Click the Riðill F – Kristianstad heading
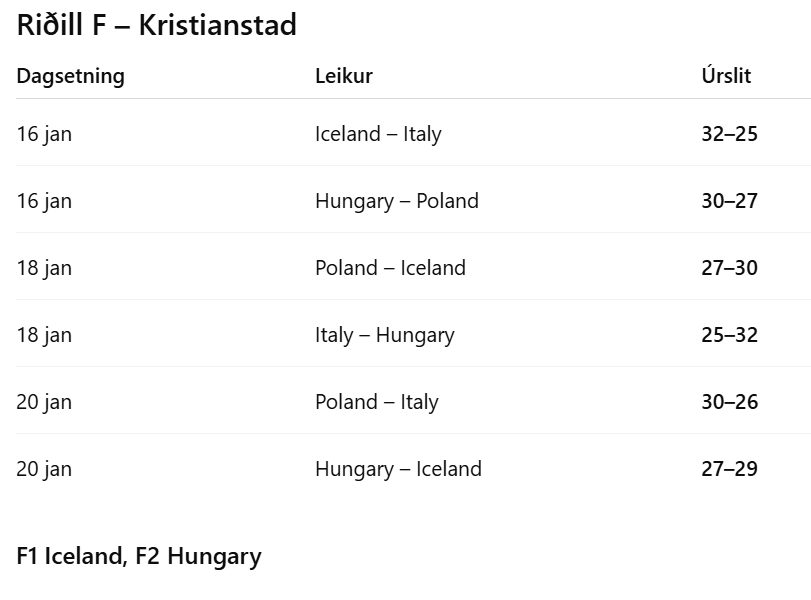Viewport: 811px width, 600px height. (x=157, y=25)
